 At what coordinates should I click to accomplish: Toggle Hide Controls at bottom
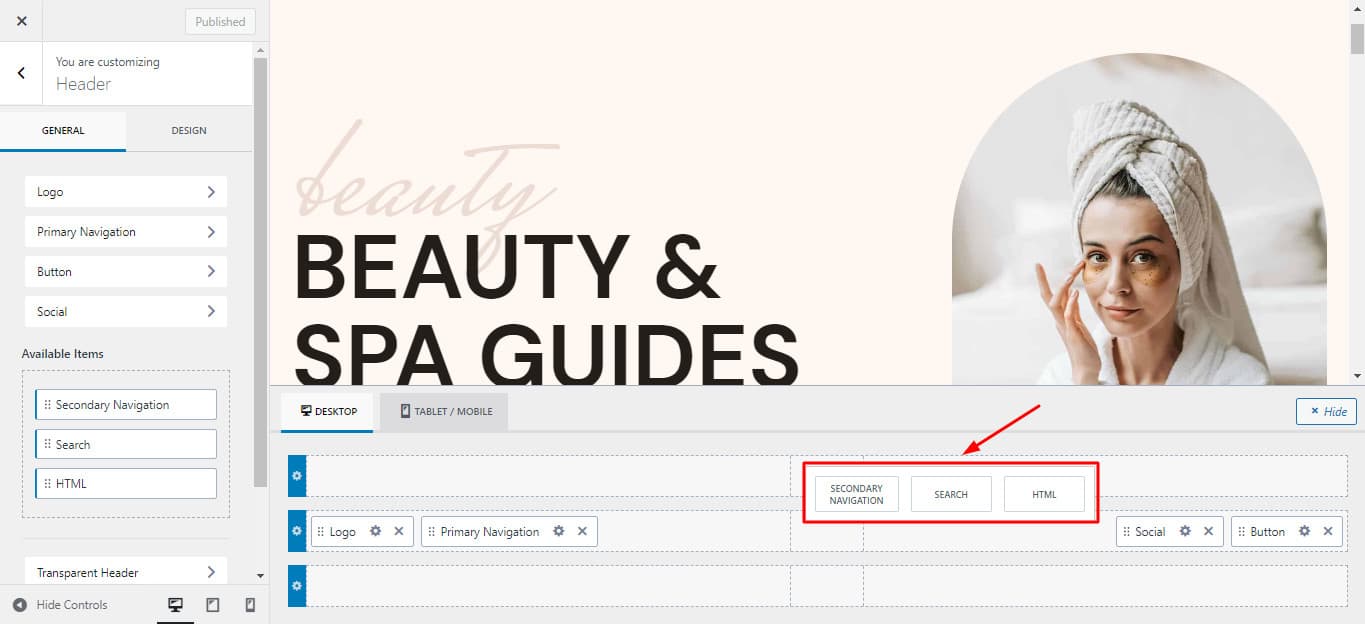tap(60, 605)
